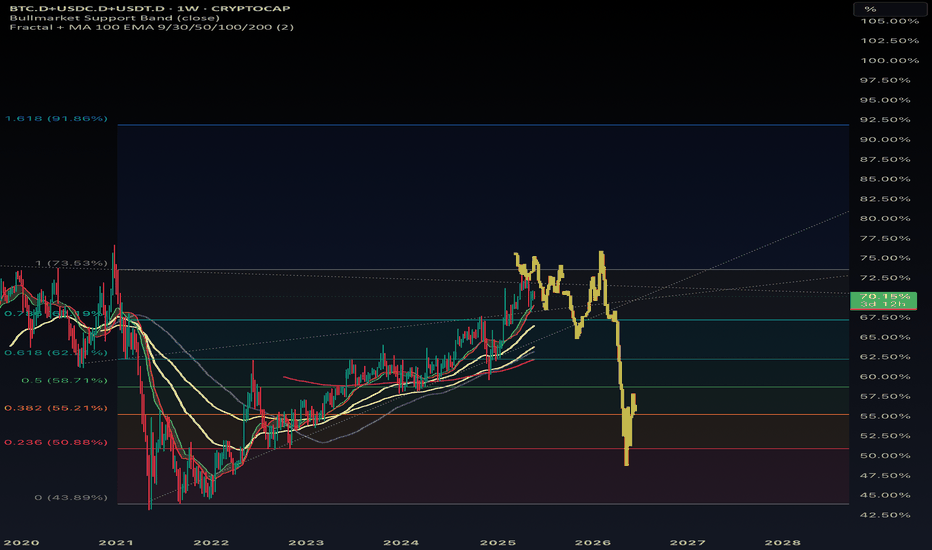
Task: Click 2024 on the time axis
Action: (x=401, y=542)
